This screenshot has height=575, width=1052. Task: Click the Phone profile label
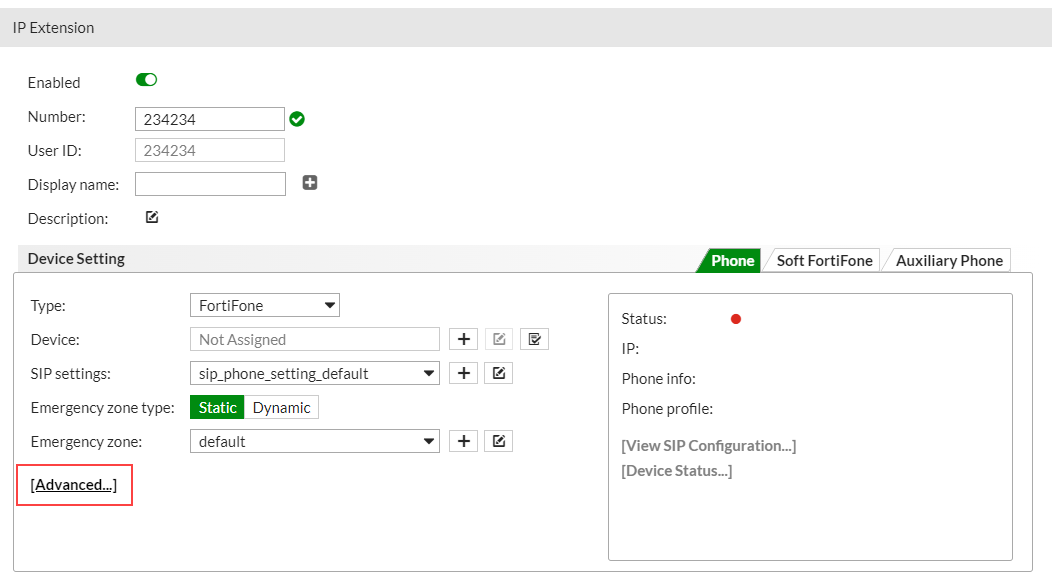pos(667,409)
